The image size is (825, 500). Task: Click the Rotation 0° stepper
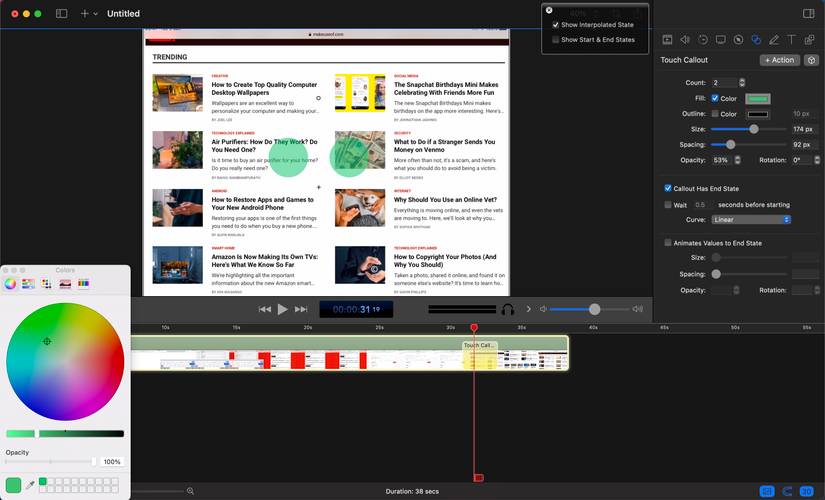[817, 160]
